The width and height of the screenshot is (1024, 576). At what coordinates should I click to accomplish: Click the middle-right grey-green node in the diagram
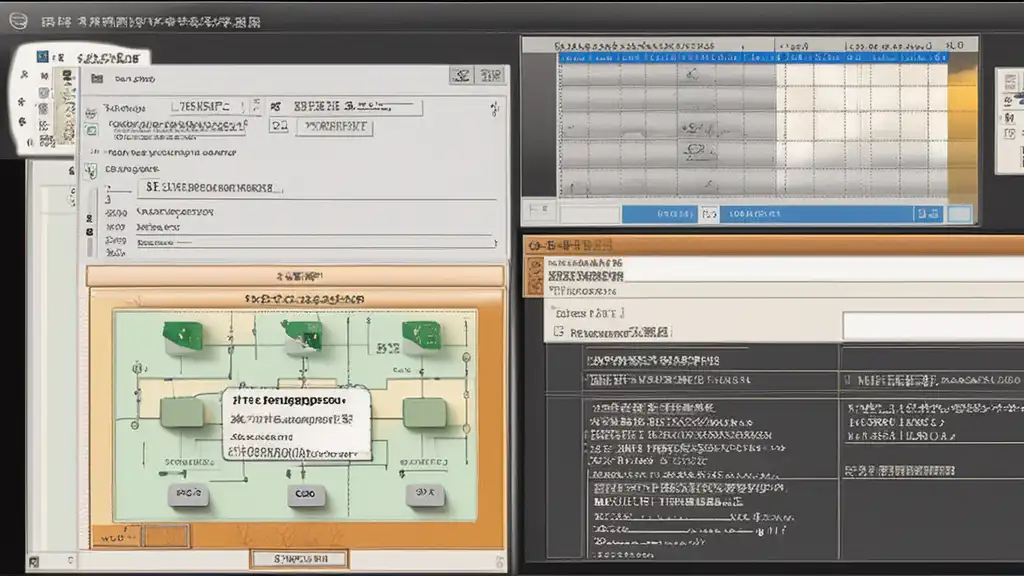coord(421,412)
